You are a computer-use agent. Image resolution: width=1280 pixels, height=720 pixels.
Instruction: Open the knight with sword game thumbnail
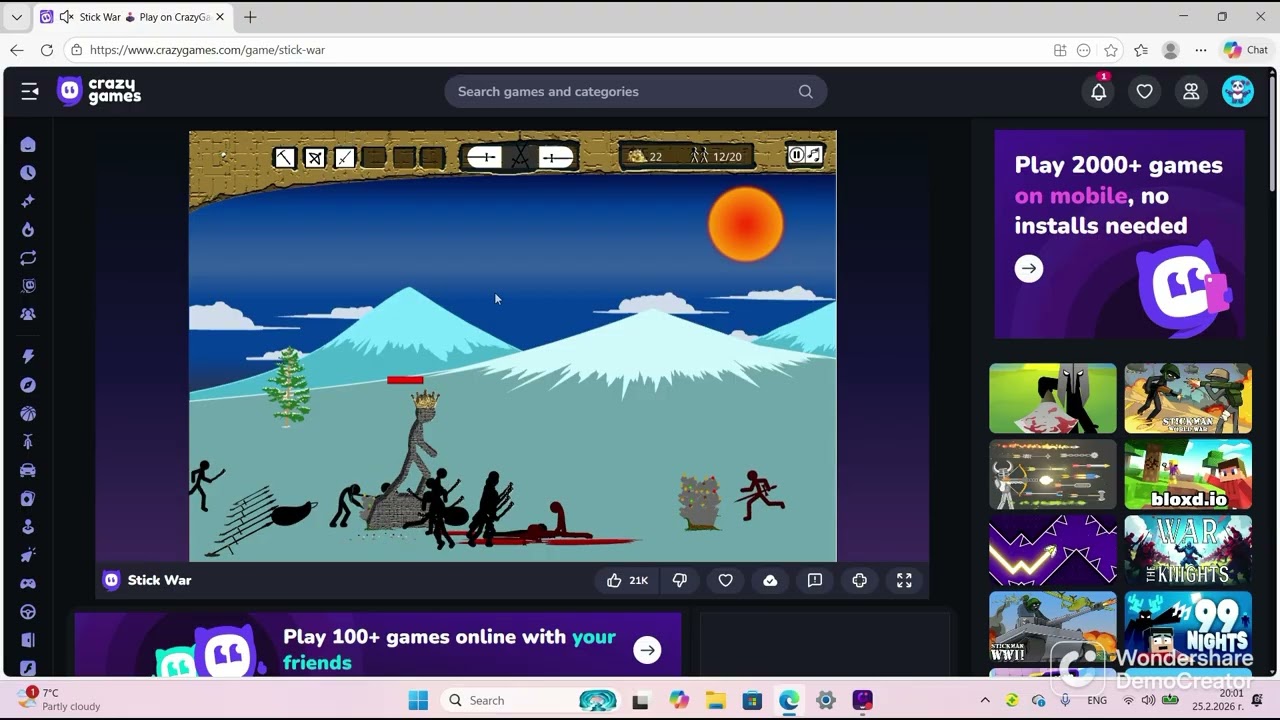1053,398
